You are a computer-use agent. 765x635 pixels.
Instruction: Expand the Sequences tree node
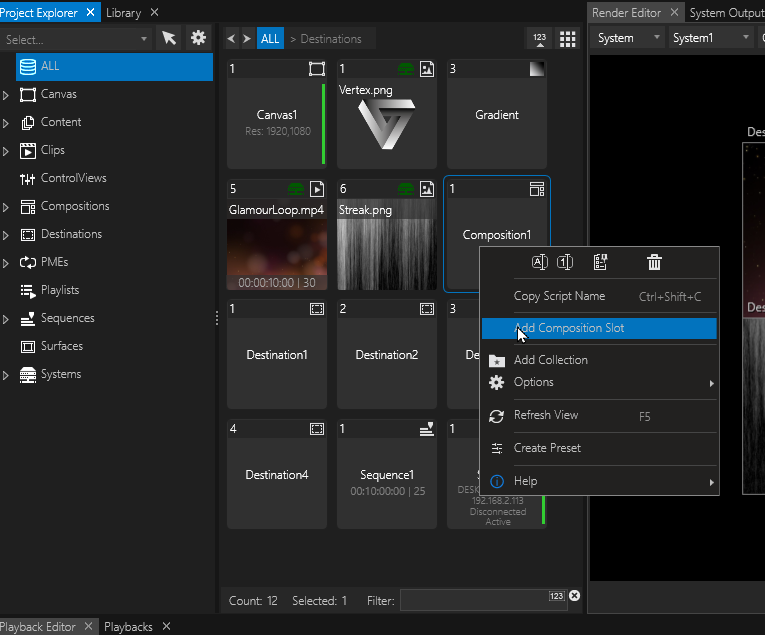pyautogui.click(x=7, y=319)
